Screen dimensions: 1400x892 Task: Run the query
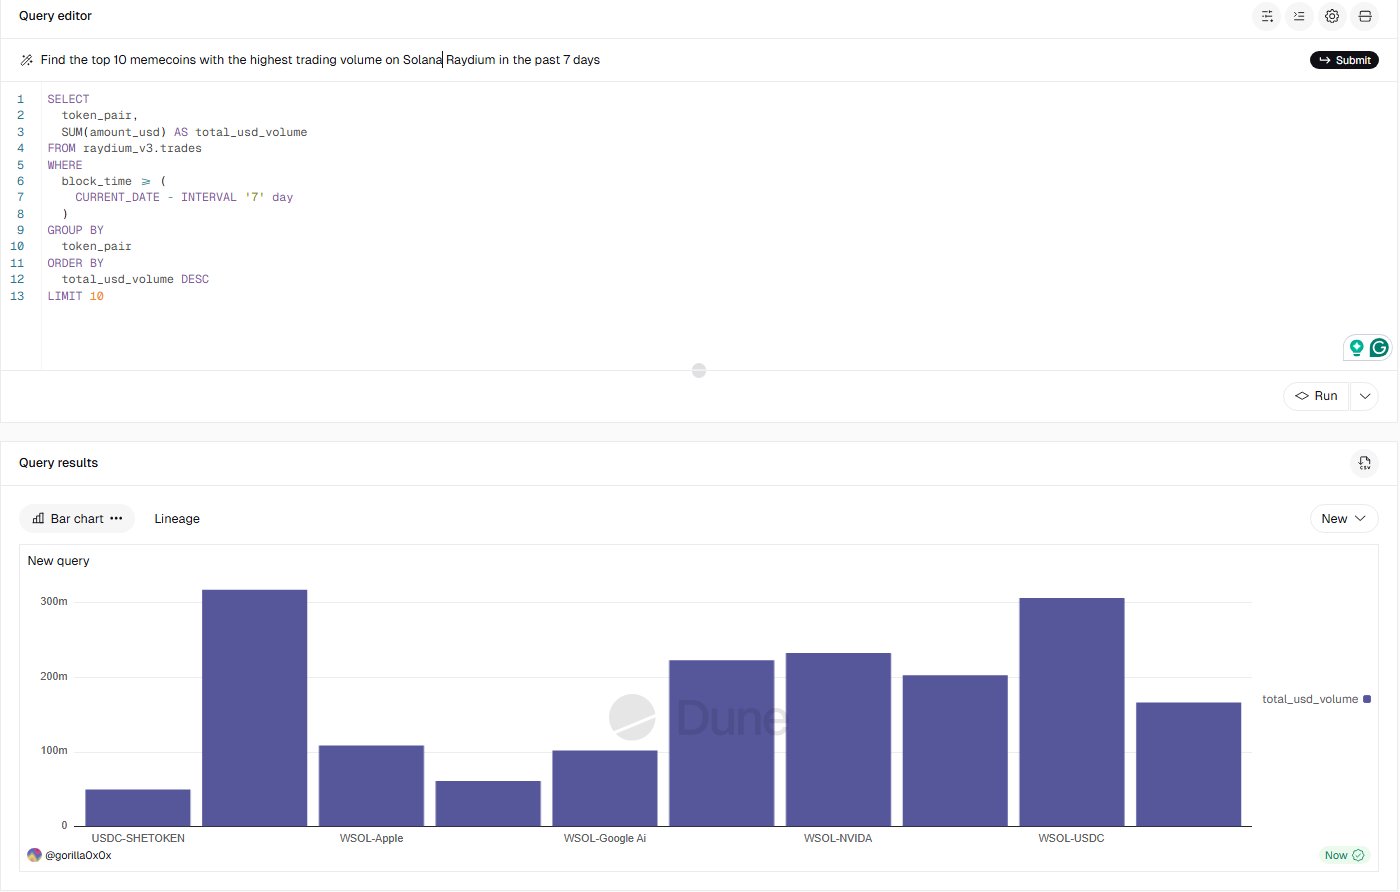tap(1316, 396)
